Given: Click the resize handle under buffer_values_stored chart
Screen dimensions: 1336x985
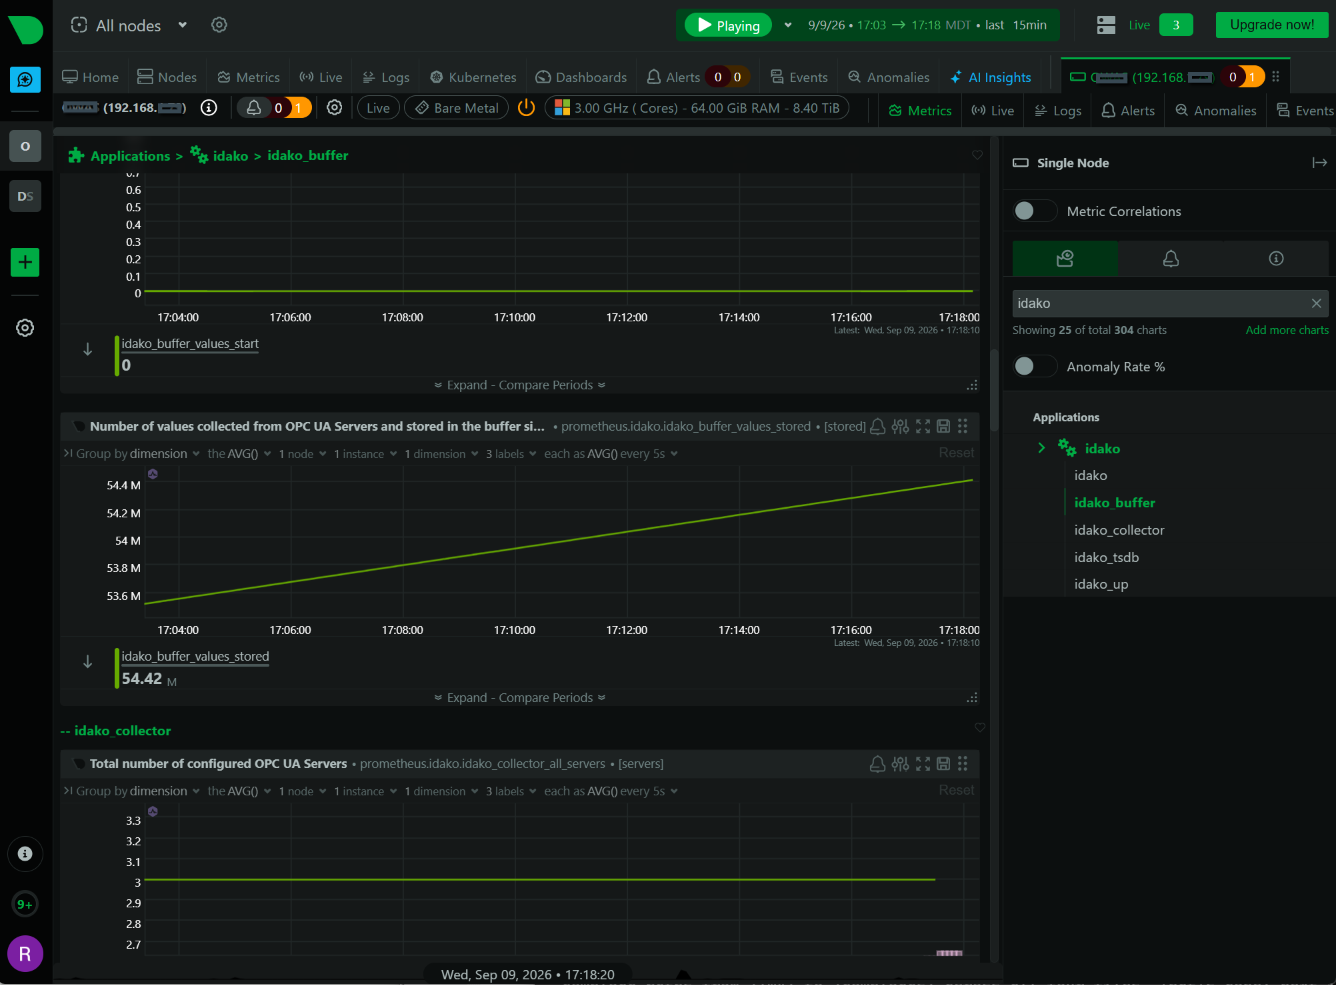Looking at the screenshot, I should (x=972, y=698).
